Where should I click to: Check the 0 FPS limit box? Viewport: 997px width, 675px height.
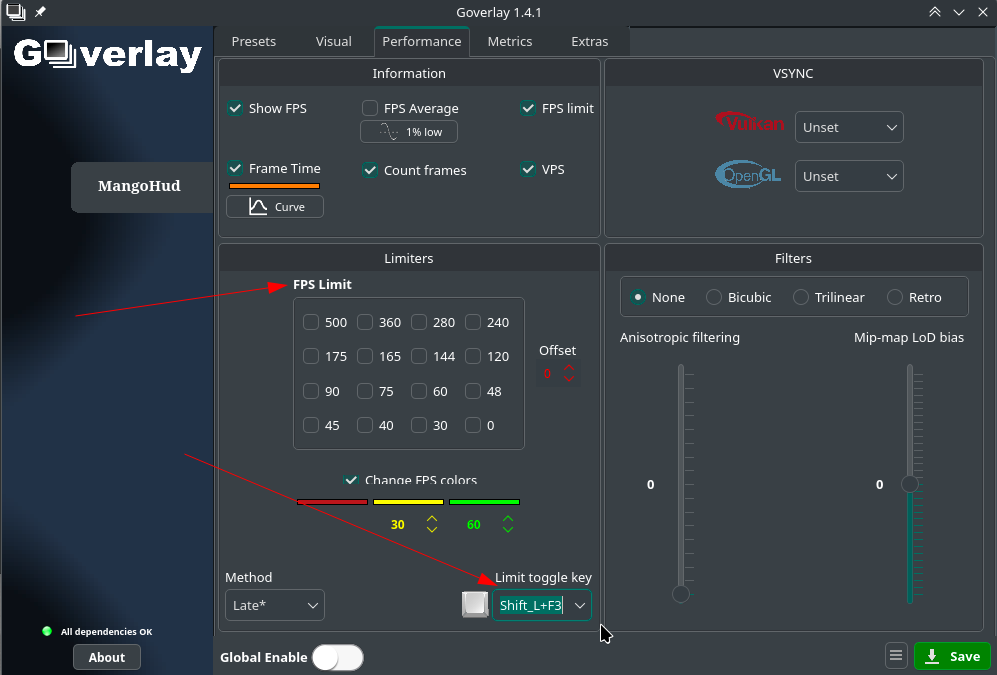(x=473, y=425)
